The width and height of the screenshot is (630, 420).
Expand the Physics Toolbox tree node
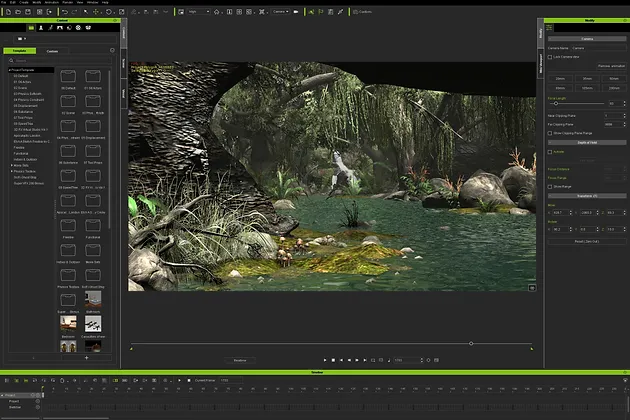(11, 172)
